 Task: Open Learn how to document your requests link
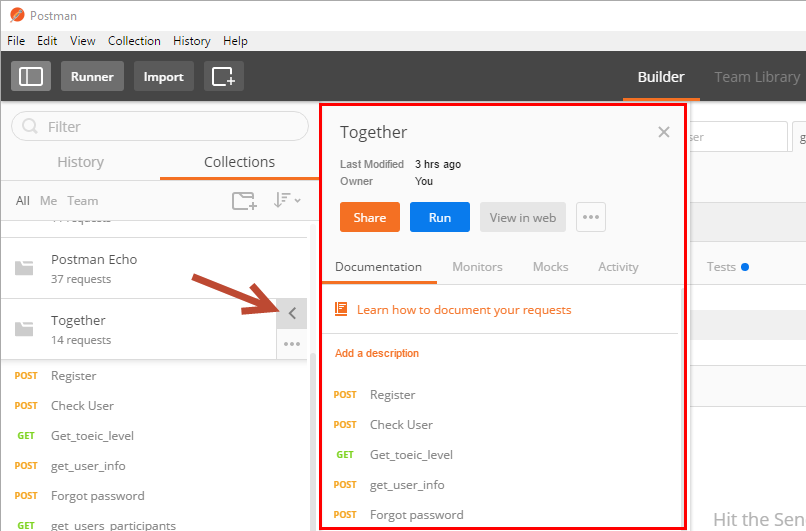[464, 310]
